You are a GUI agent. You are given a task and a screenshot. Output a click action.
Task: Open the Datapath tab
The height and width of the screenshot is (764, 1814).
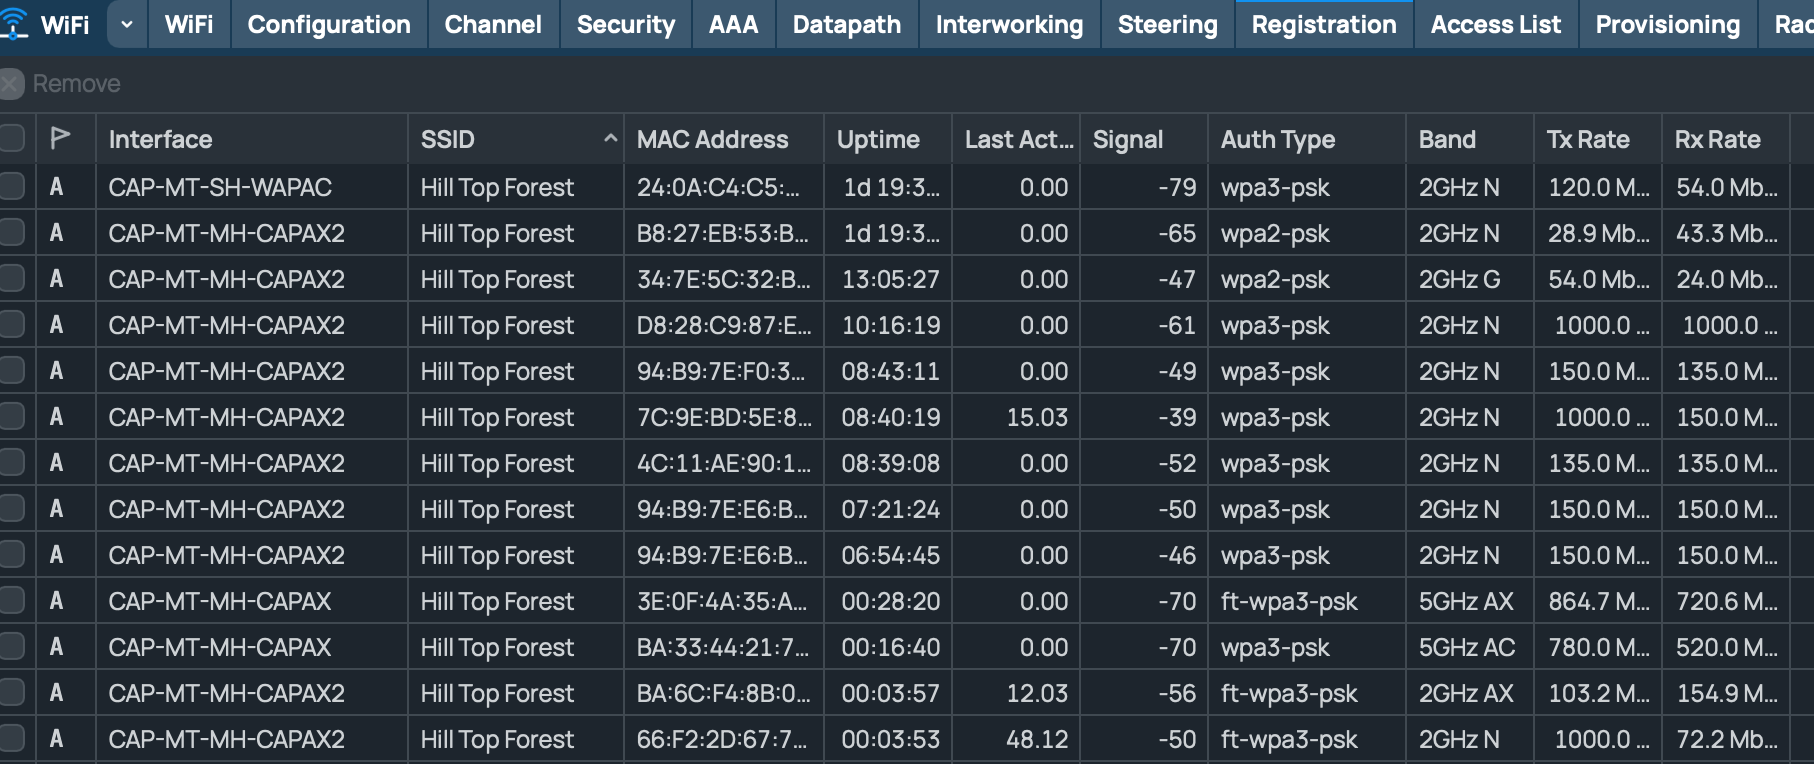pyautogui.click(x=847, y=24)
